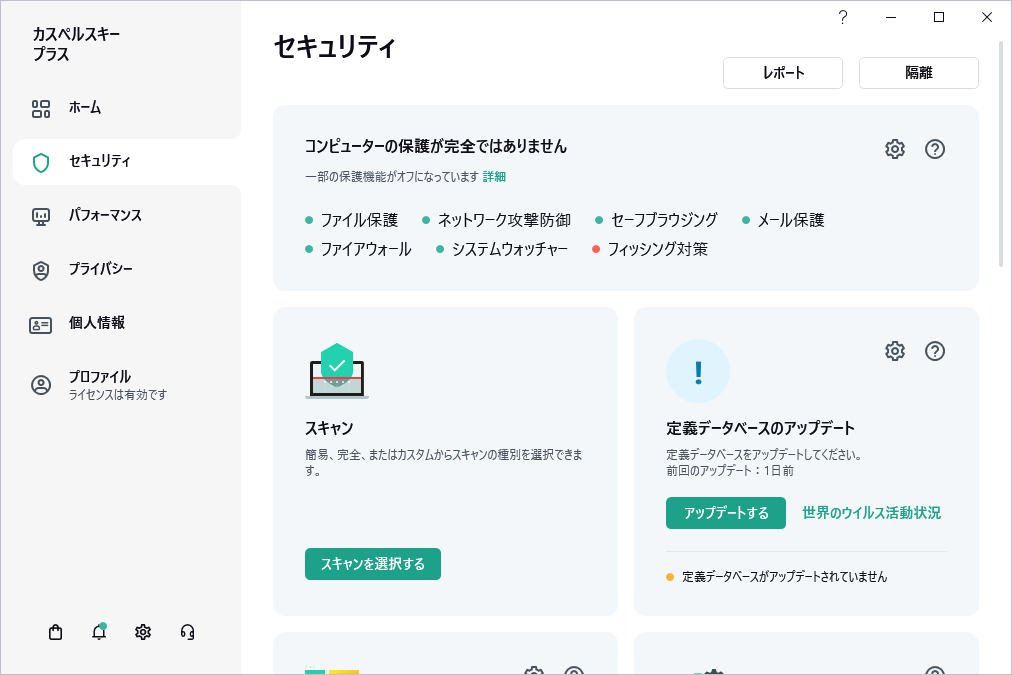Go to ホーム in the sidebar

tap(85, 108)
